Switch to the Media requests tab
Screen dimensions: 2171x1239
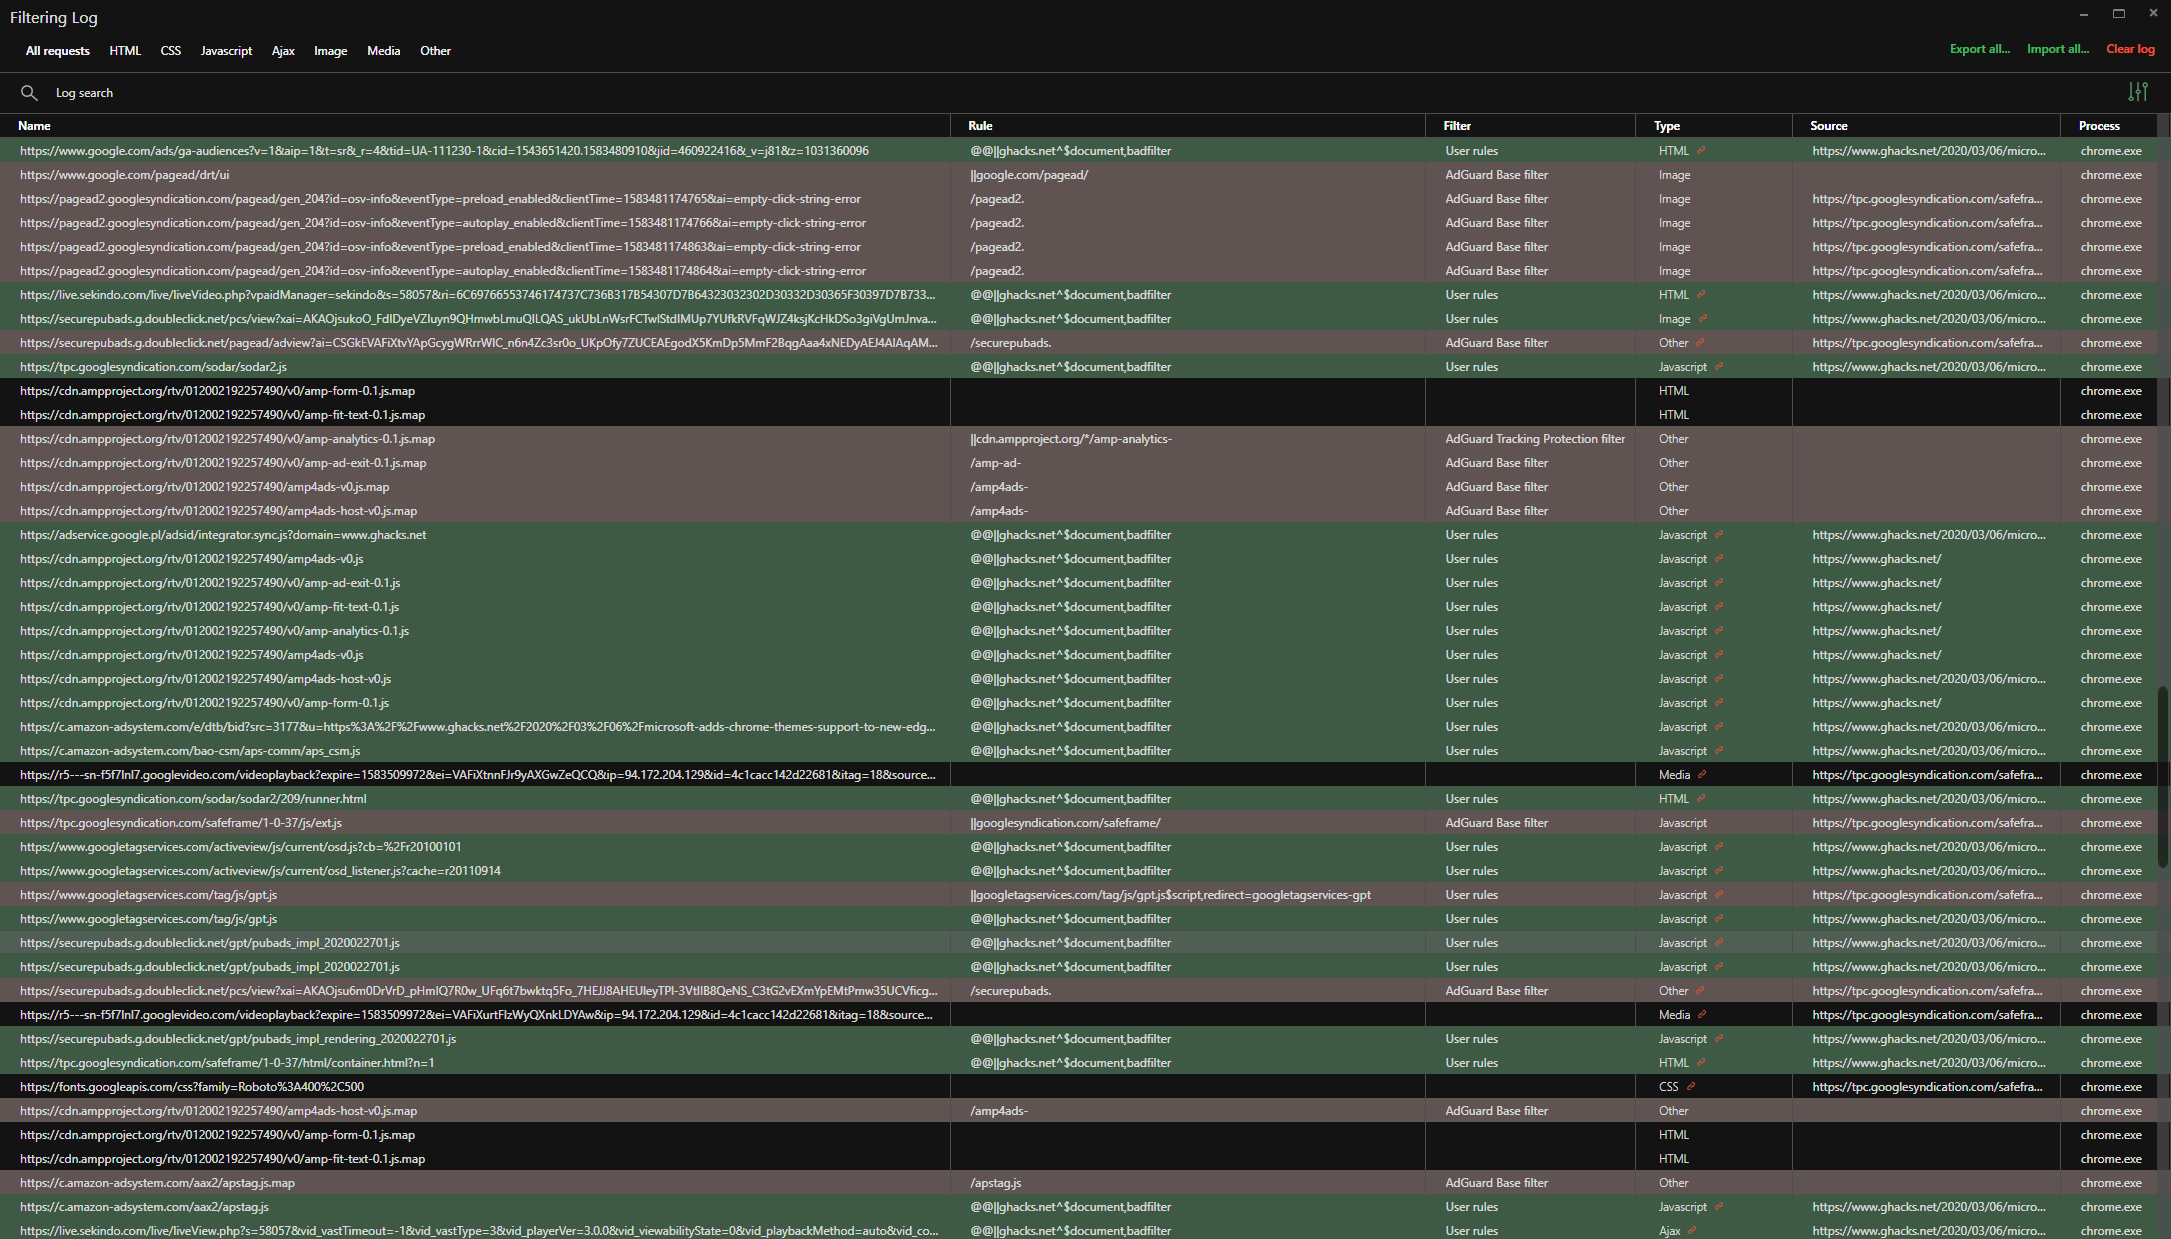point(384,50)
